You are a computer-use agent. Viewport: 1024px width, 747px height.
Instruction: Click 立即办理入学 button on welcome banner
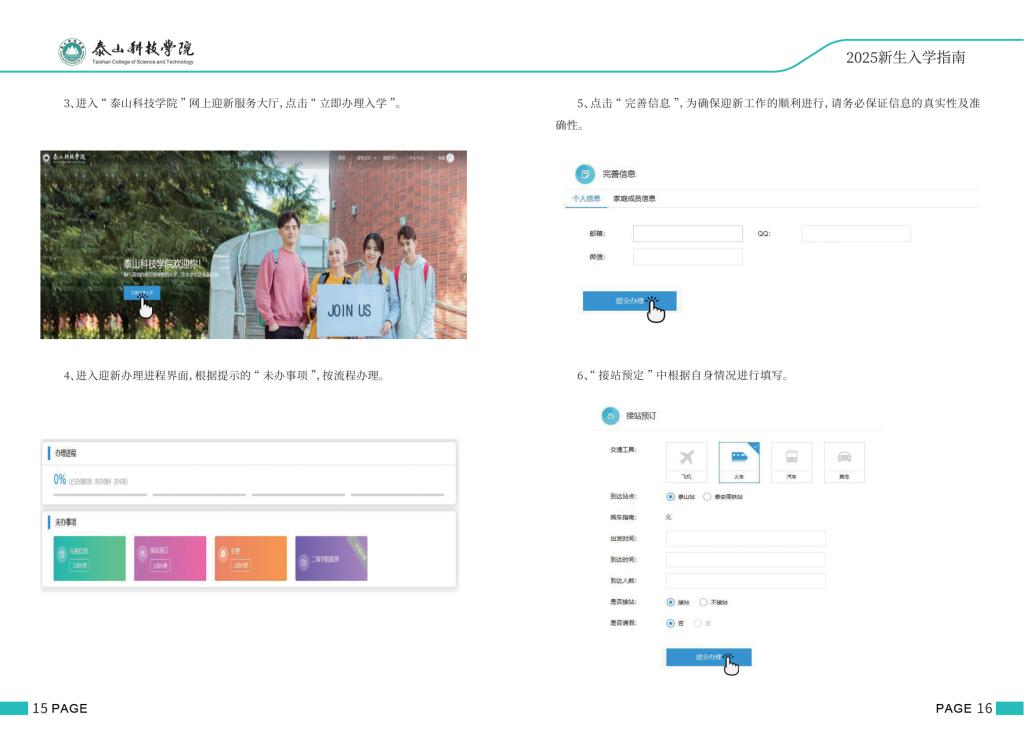point(141,293)
